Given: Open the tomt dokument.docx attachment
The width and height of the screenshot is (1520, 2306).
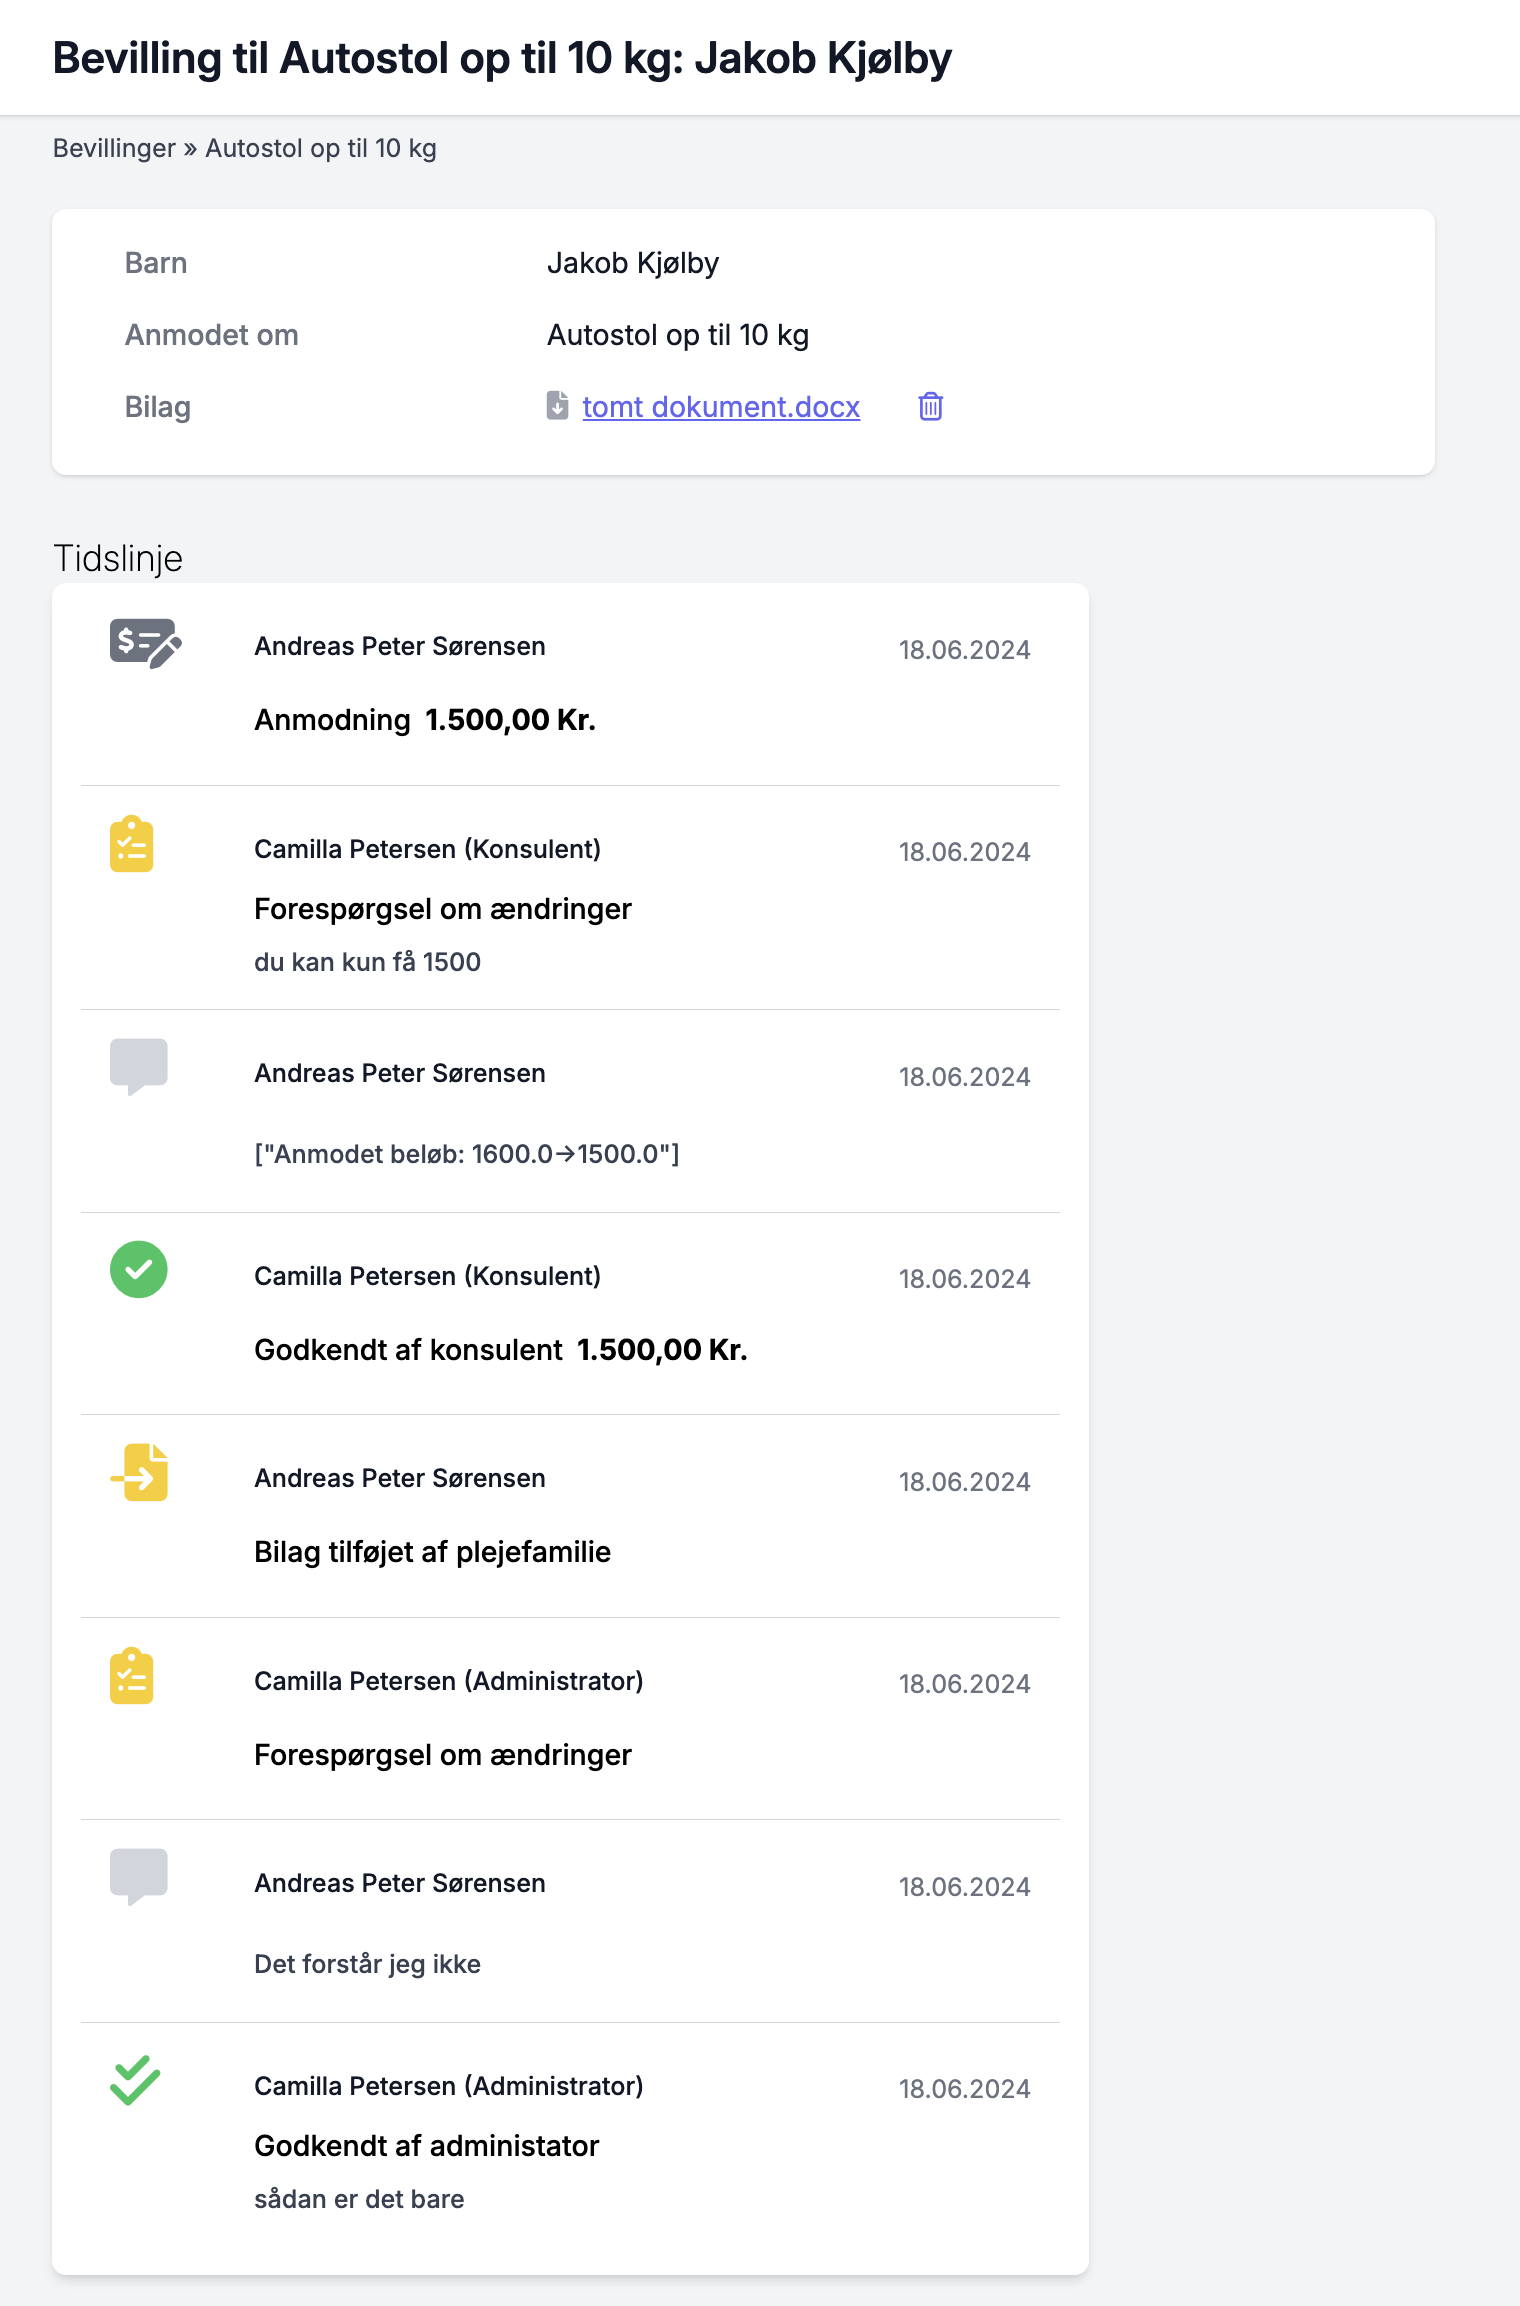Looking at the screenshot, I should click(x=720, y=407).
